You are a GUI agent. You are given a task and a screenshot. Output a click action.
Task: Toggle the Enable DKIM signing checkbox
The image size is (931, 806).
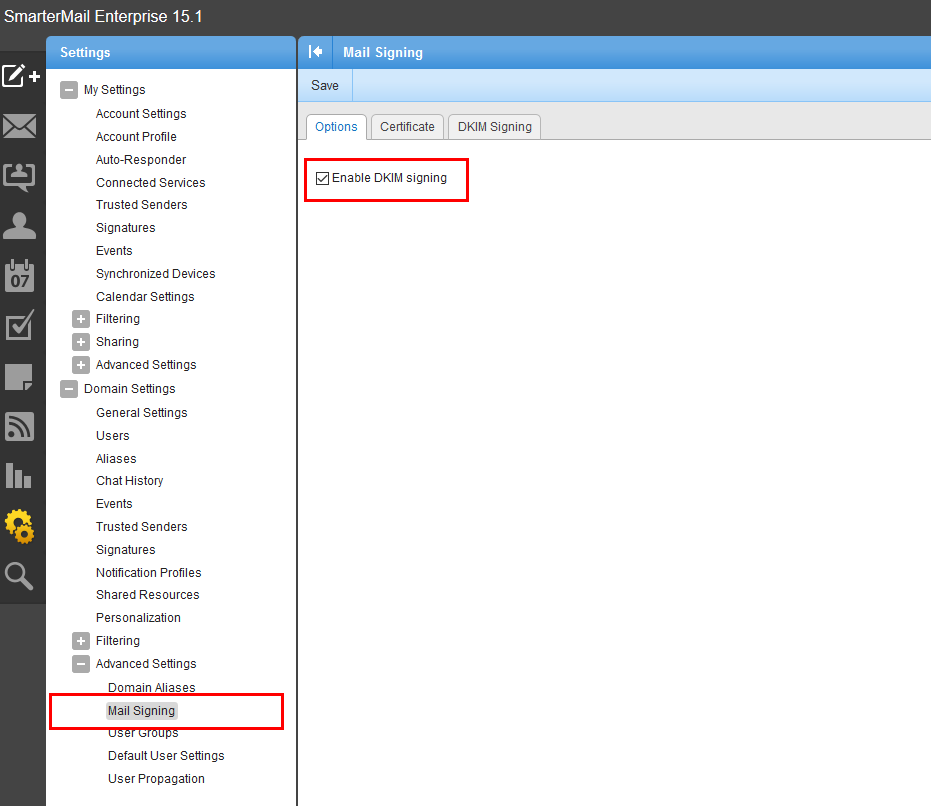click(322, 178)
